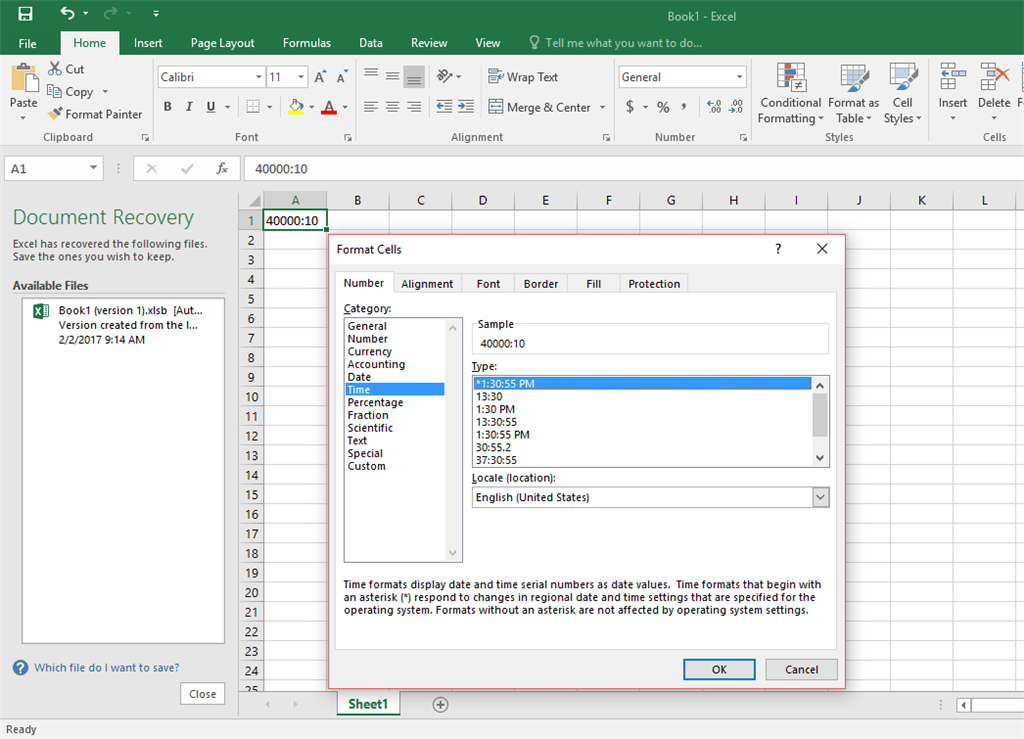
Task: Select the Format Painter brush
Action: coord(56,114)
